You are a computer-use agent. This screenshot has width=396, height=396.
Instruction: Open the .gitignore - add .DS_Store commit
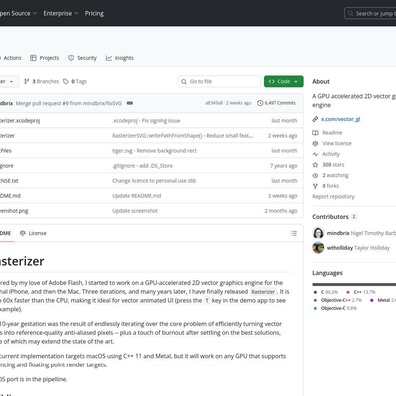(142, 166)
